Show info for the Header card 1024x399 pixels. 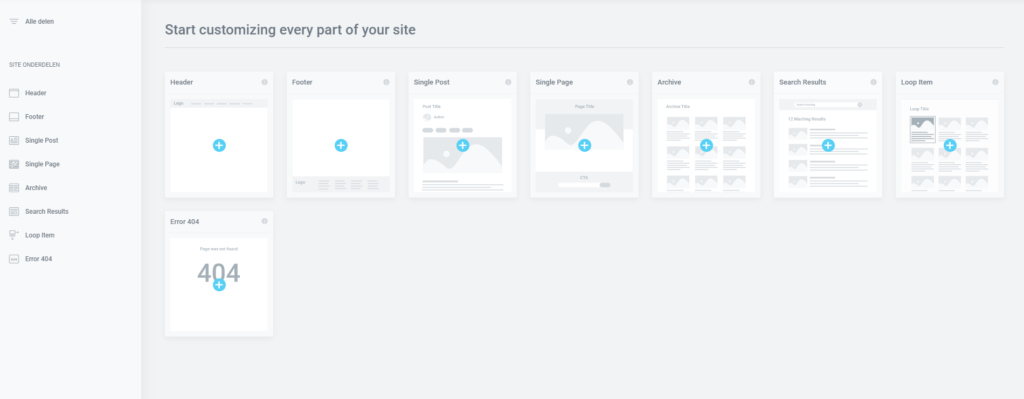[264, 82]
